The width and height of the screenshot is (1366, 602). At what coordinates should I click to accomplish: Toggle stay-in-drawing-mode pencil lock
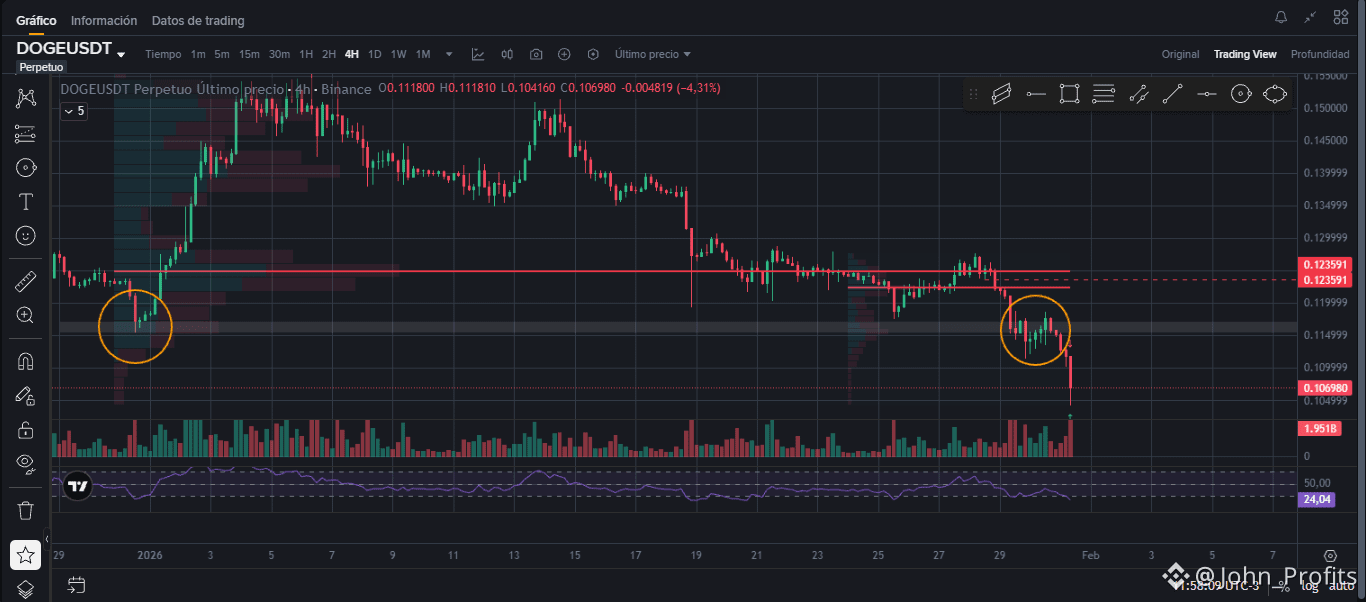(x=26, y=396)
